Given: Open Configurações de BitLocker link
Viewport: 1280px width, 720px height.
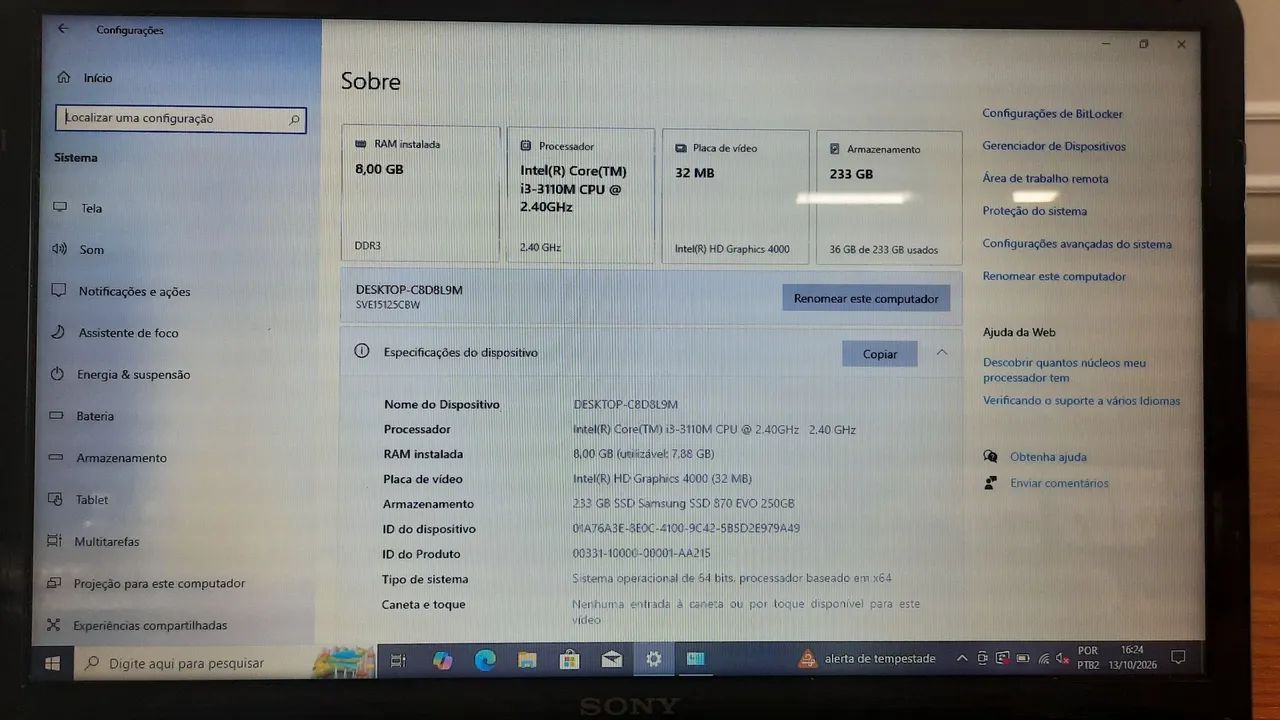Looking at the screenshot, I should coord(1053,114).
